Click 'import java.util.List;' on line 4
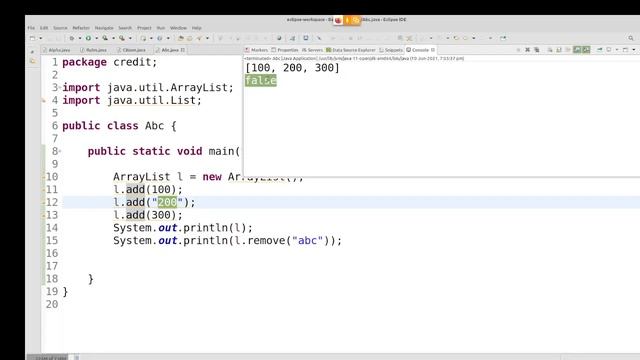Screen dimensions: 640x360 pos(132,100)
